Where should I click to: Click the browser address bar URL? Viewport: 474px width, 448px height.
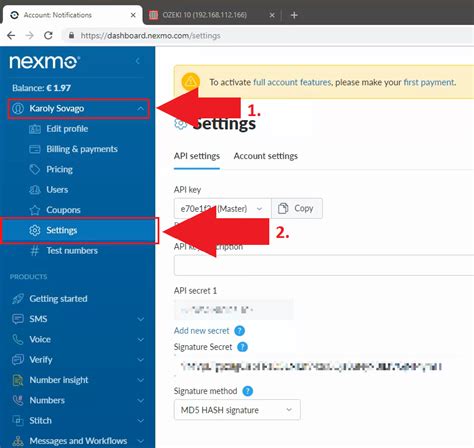pos(150,35)
